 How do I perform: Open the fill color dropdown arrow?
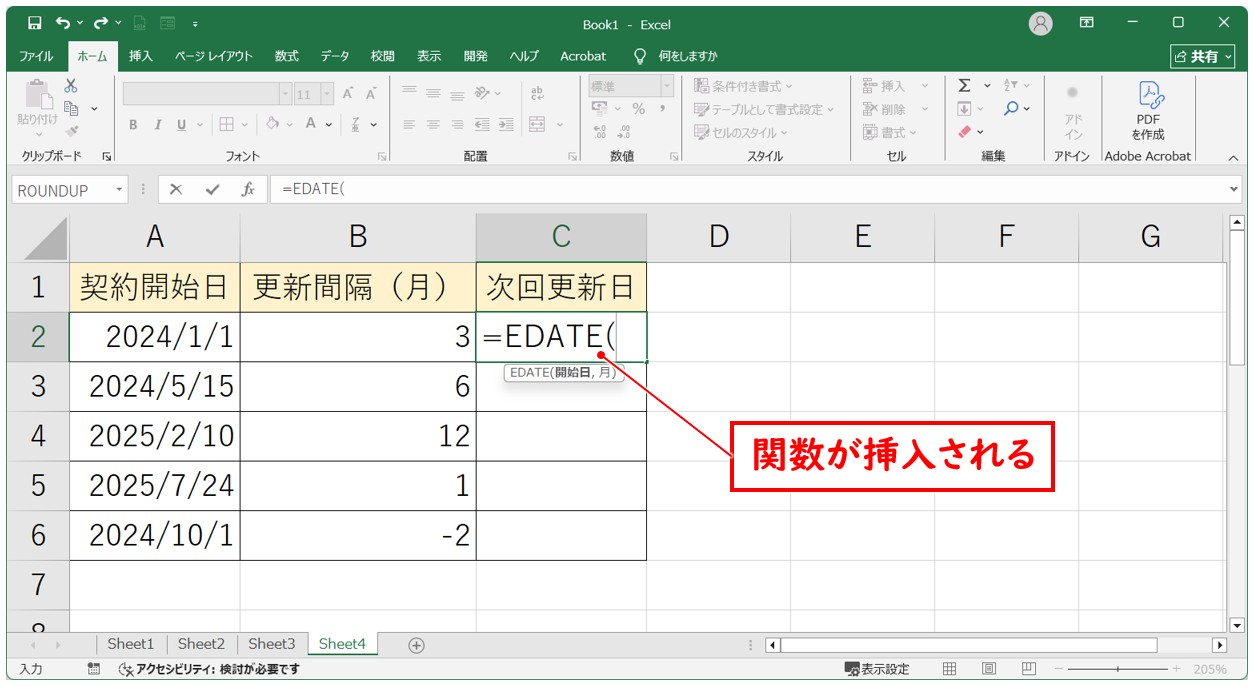point(288,124)
